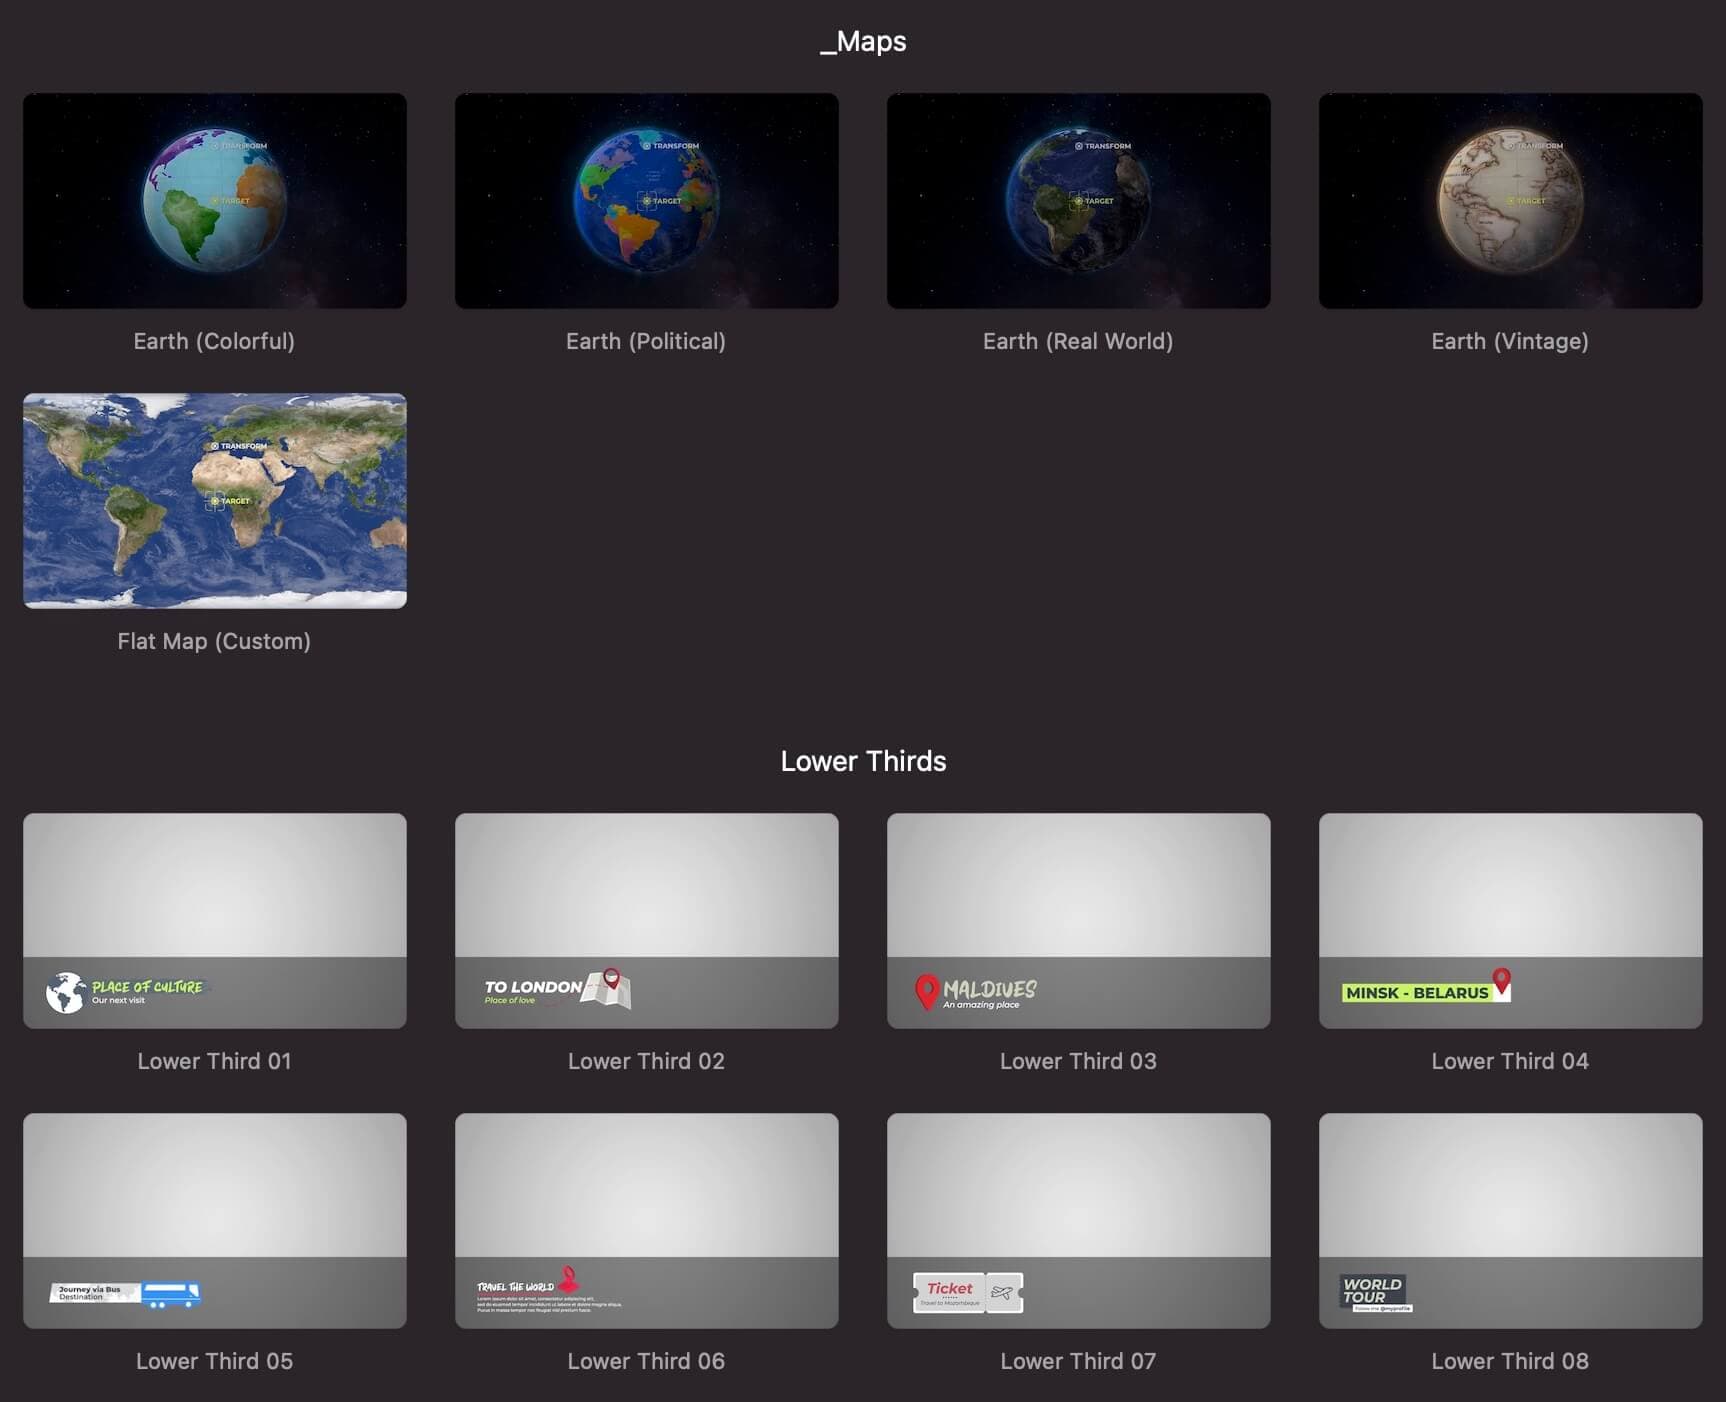Viewport: 1726px width, 1402px height.
Task: Open the 'WORLD TOUR' Lower Third 08 template
Action: [1510, 1220]
